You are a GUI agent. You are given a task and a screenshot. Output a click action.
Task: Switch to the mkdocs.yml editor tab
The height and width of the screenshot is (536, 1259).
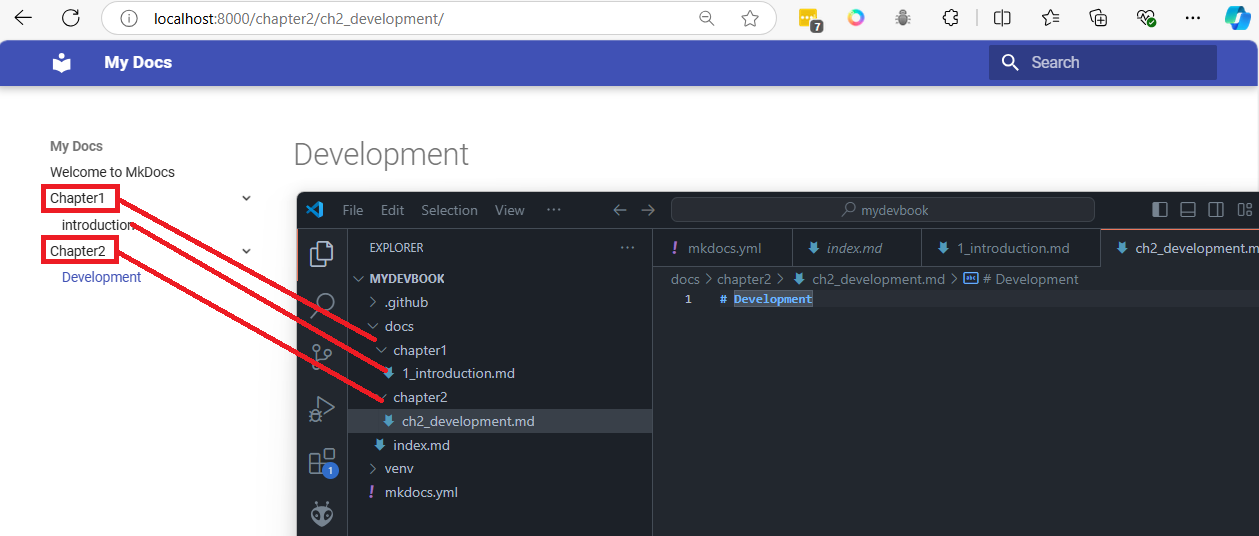click(724, 248)
